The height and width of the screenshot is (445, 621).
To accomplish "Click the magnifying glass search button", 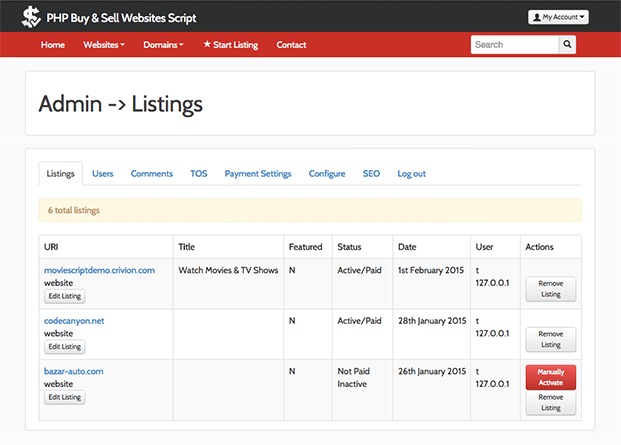I will click(567, 45).
